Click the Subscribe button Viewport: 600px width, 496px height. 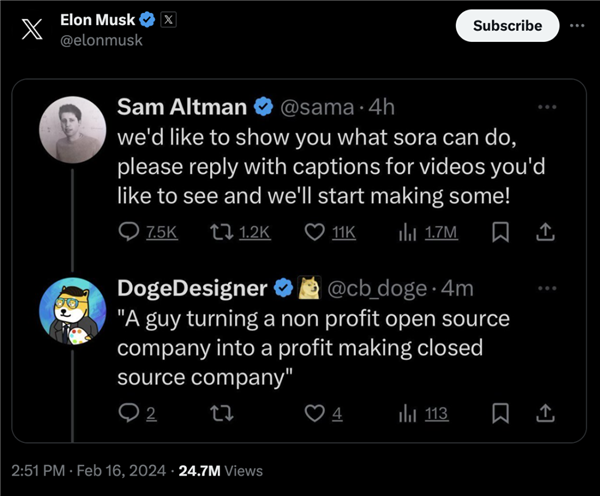click(507, 25)
